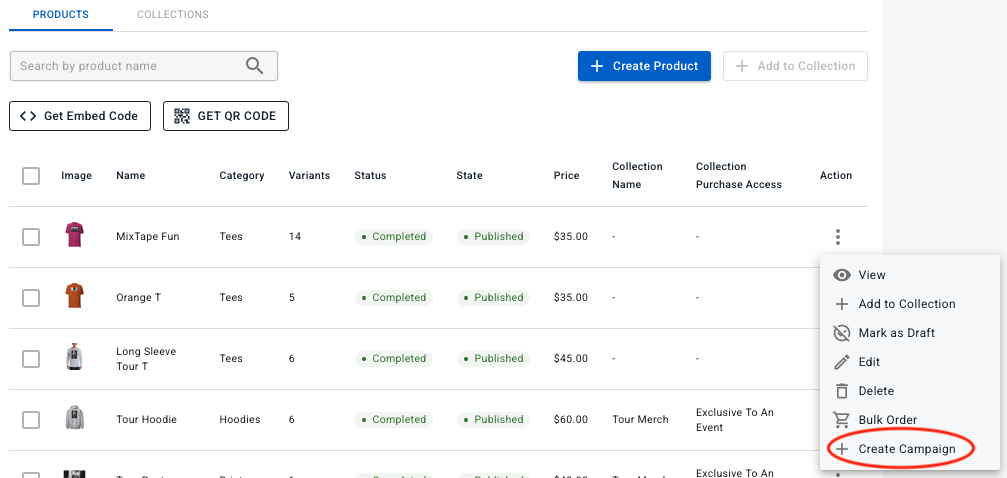
Task: Click the GET QR CODE button
Action: pos(226,116)
